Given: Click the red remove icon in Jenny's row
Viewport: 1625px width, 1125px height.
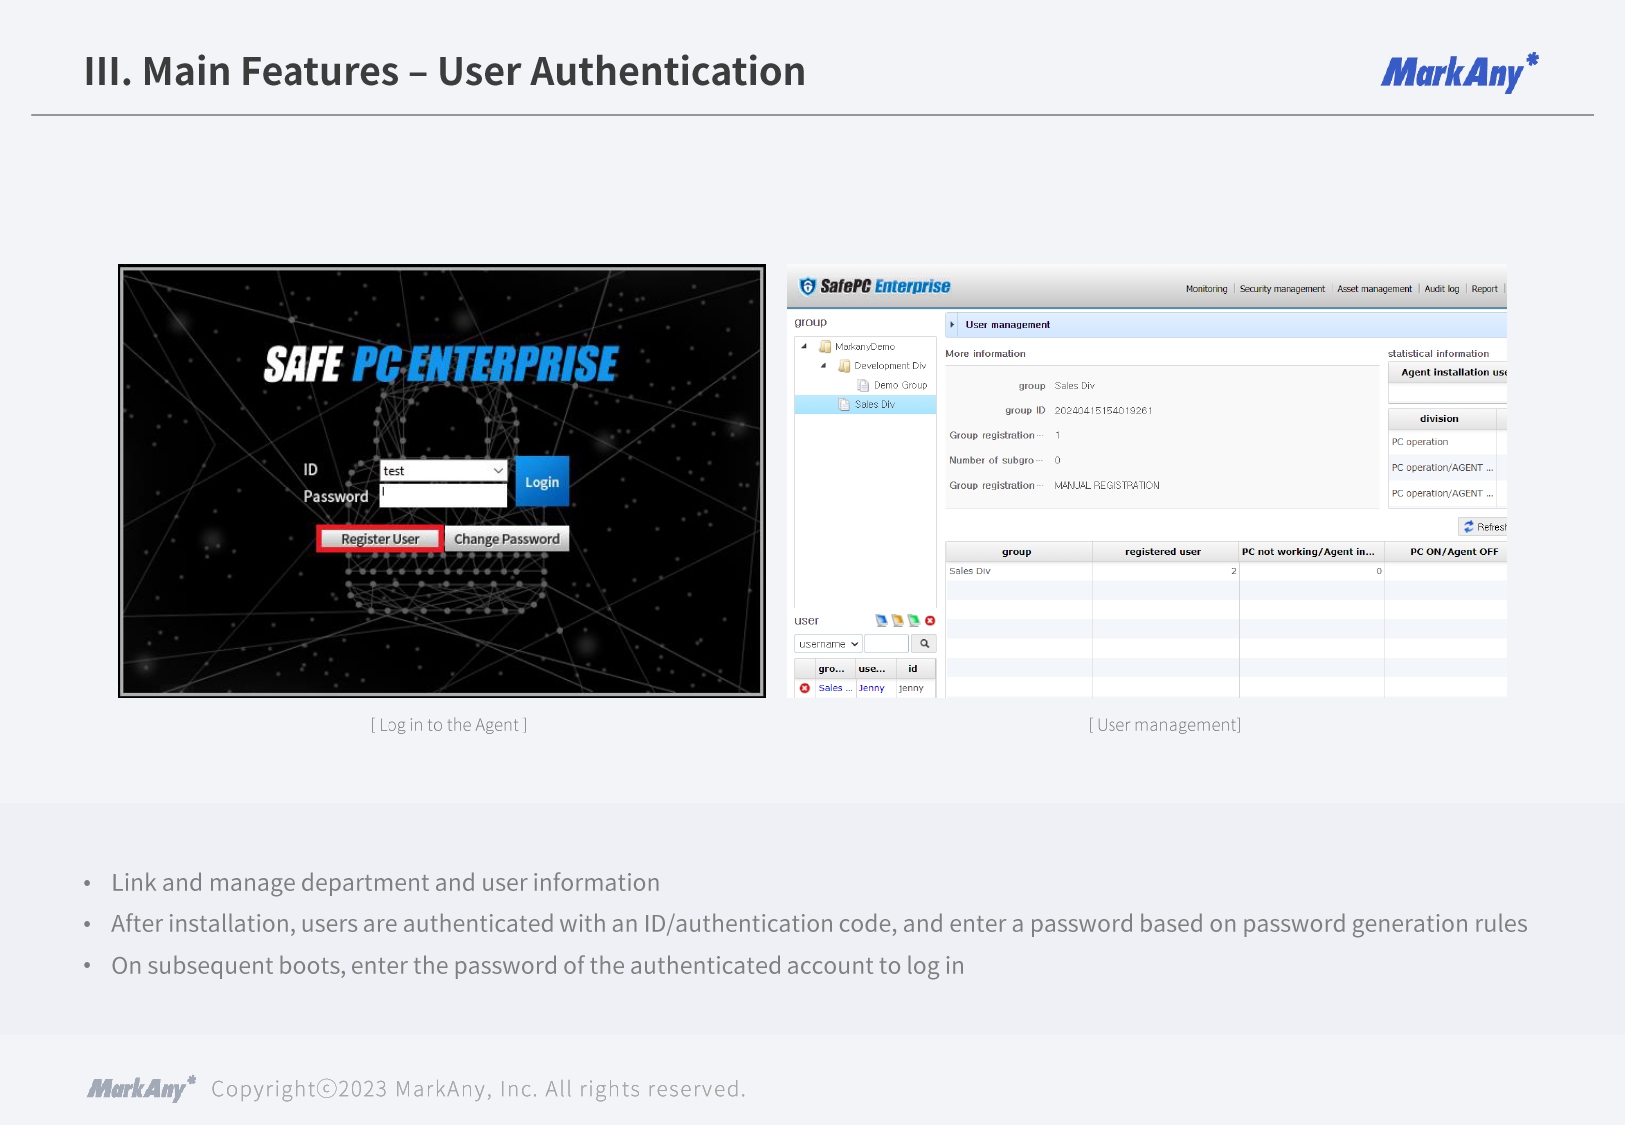Looking at the screenshot, I should pyautogui.click(x=805, y=688).
